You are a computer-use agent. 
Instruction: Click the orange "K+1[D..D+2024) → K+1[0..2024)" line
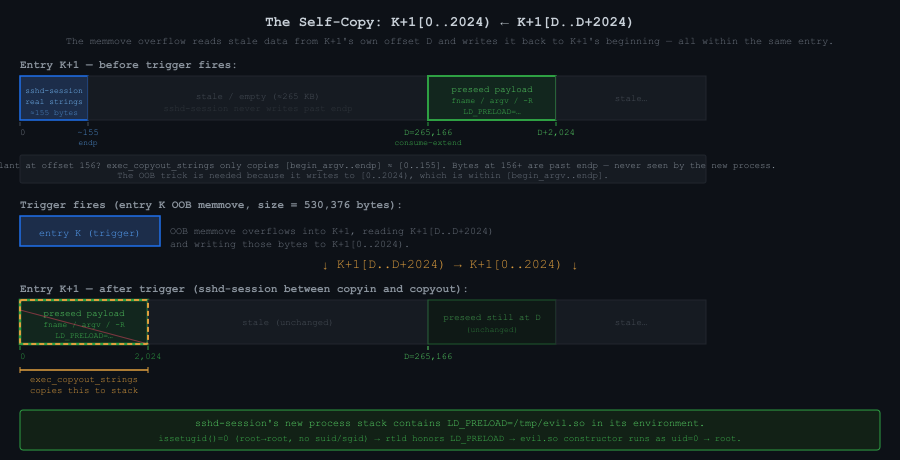point(449,265)
